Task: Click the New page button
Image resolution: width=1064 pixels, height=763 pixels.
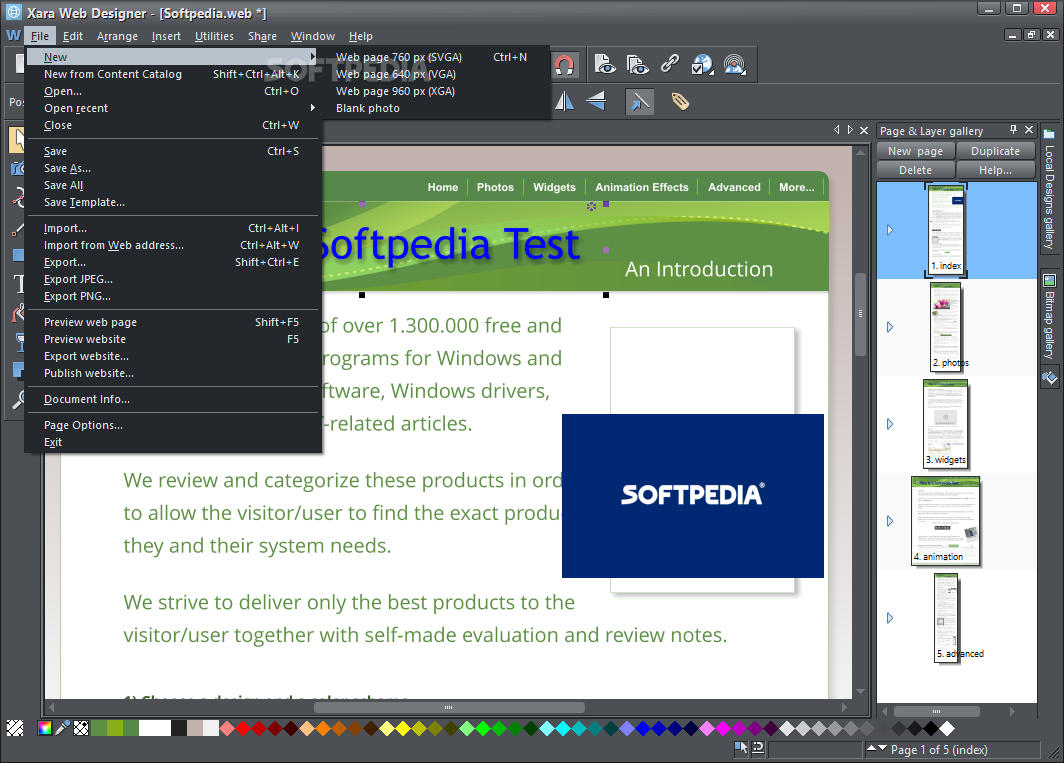Action: click(916, 151)
